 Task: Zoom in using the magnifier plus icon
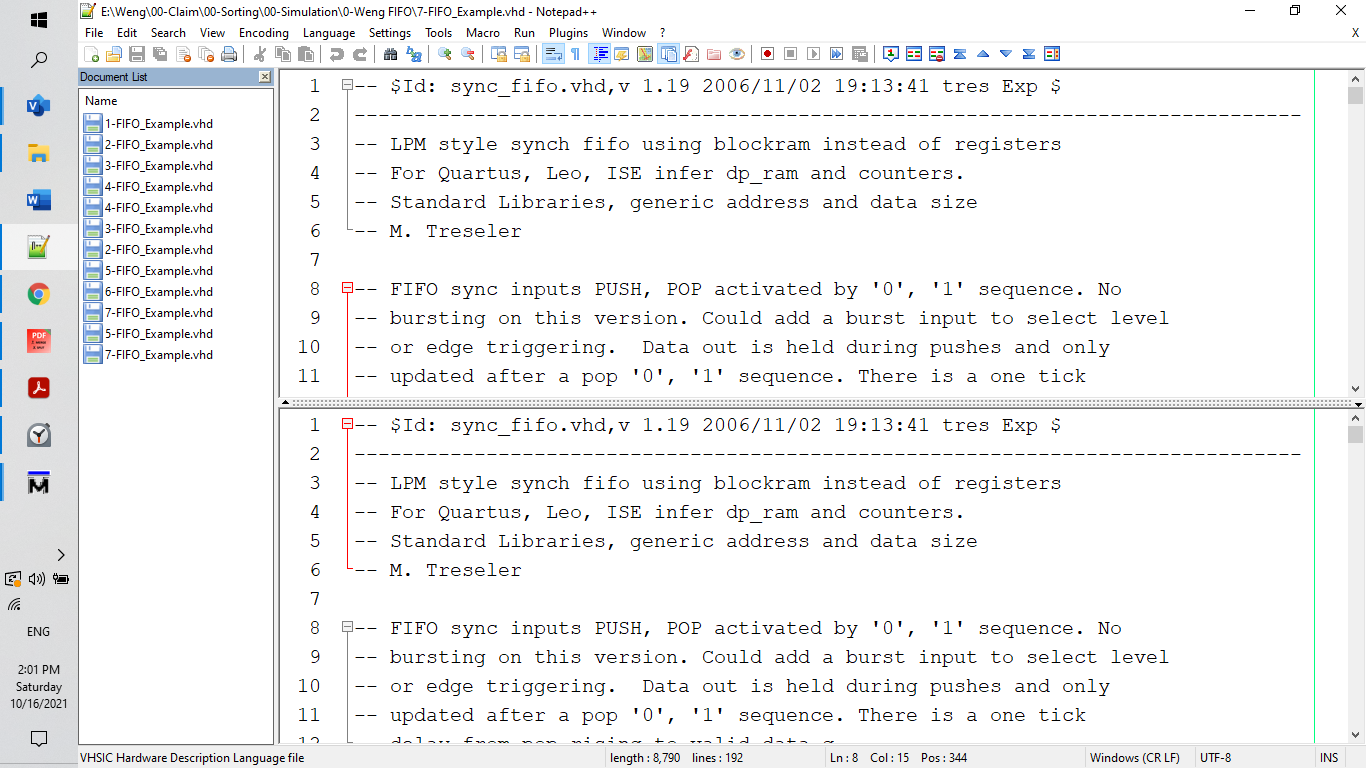coord(445,54)
